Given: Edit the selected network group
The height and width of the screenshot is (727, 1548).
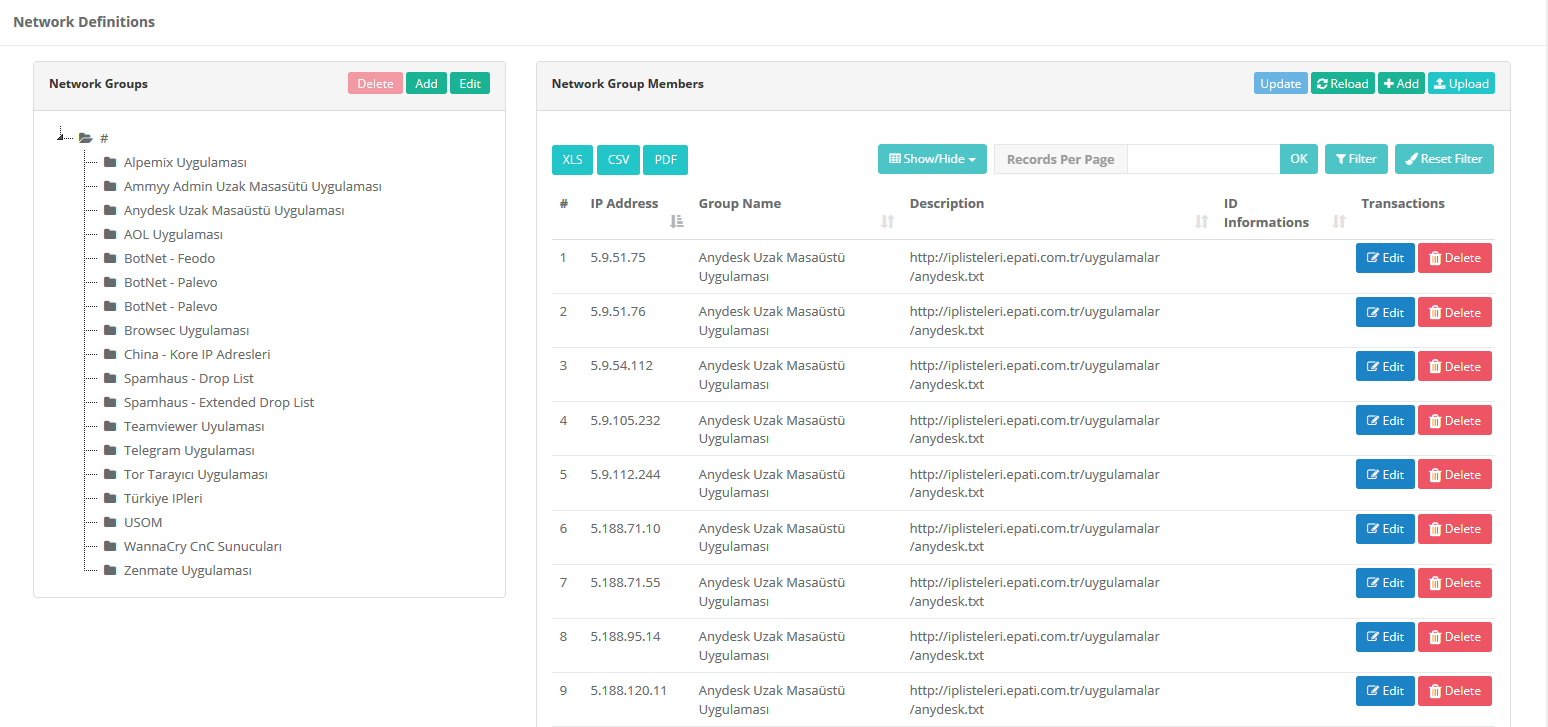Looking at the screenshot, I should click(470, 84).
